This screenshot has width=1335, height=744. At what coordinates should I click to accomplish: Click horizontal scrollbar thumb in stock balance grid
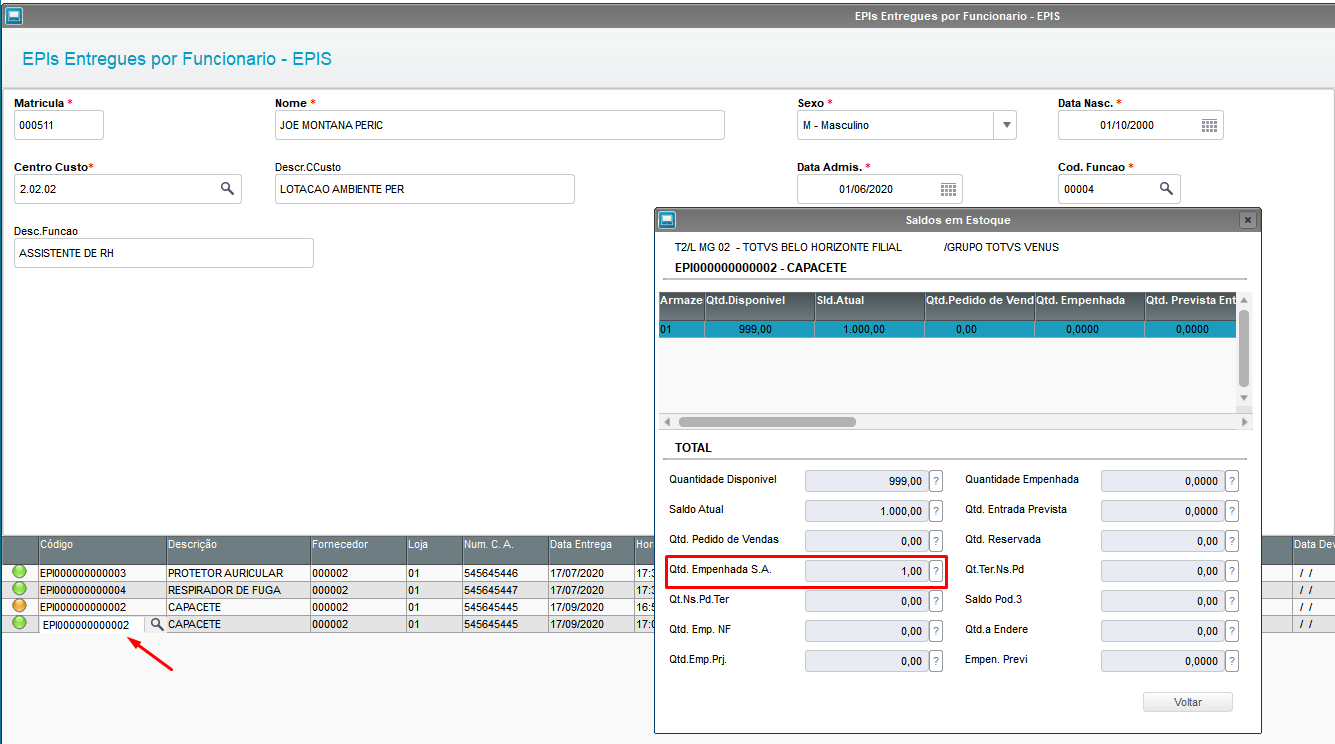coord(767,422)
